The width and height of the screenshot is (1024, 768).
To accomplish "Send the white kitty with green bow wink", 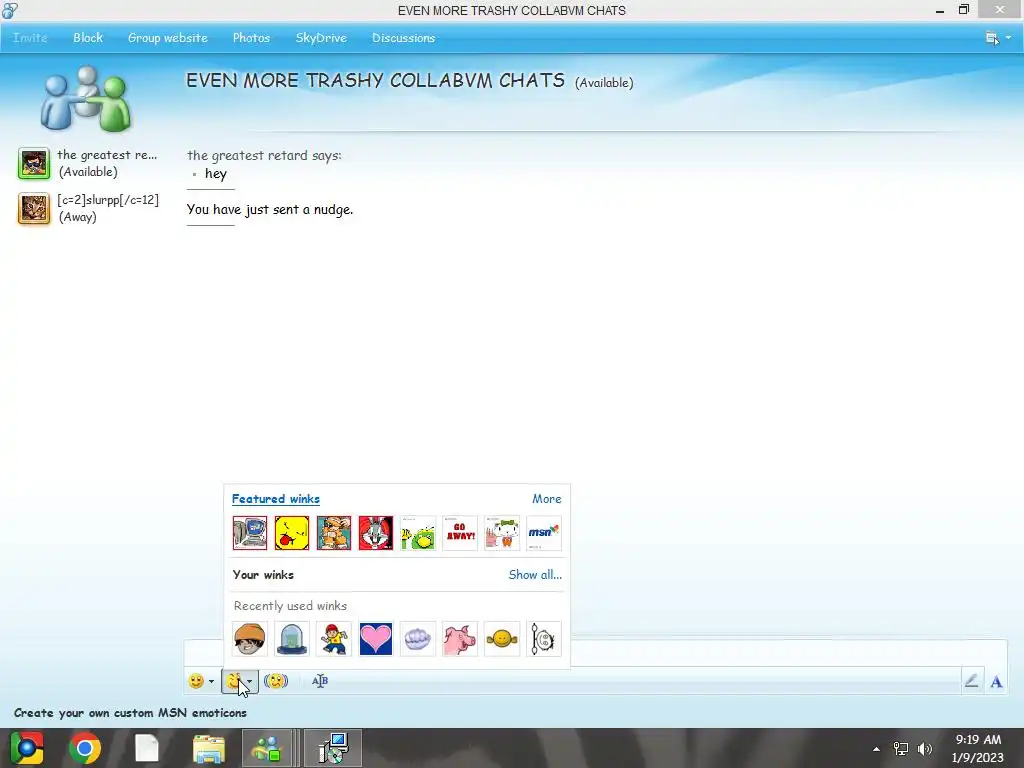I will pos(502,533).
